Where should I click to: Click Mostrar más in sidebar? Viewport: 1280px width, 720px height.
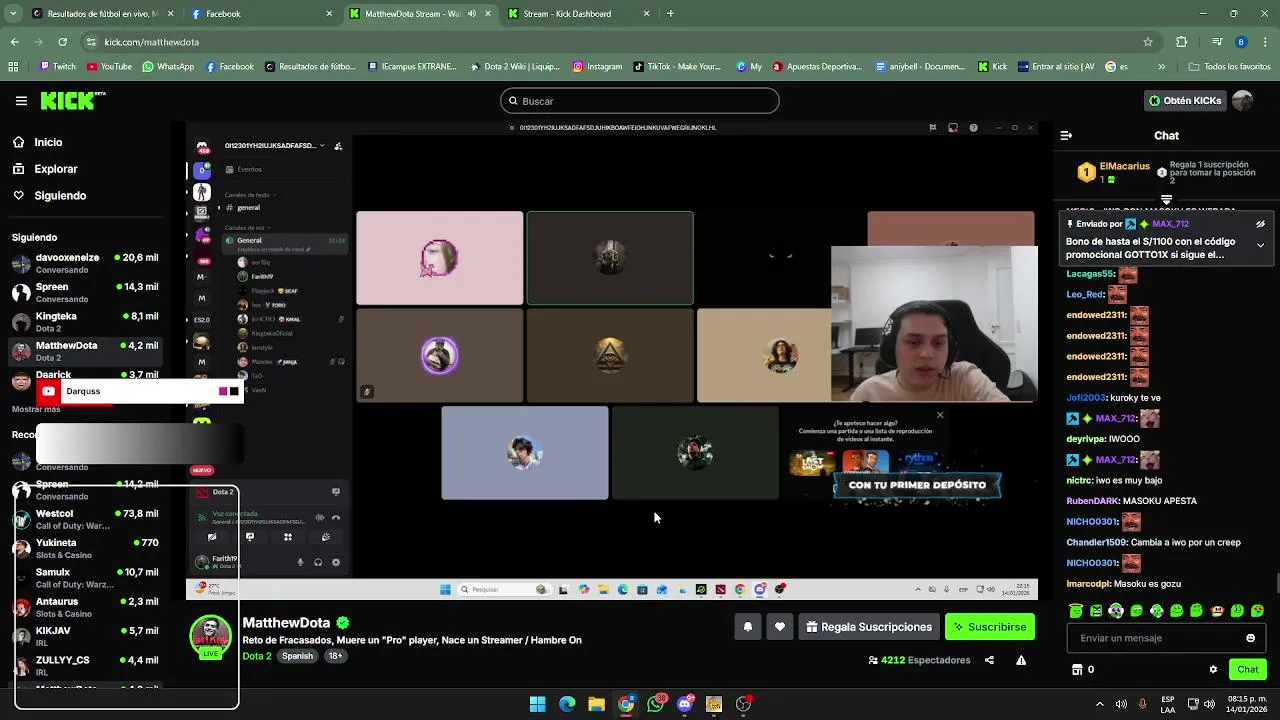36,409
